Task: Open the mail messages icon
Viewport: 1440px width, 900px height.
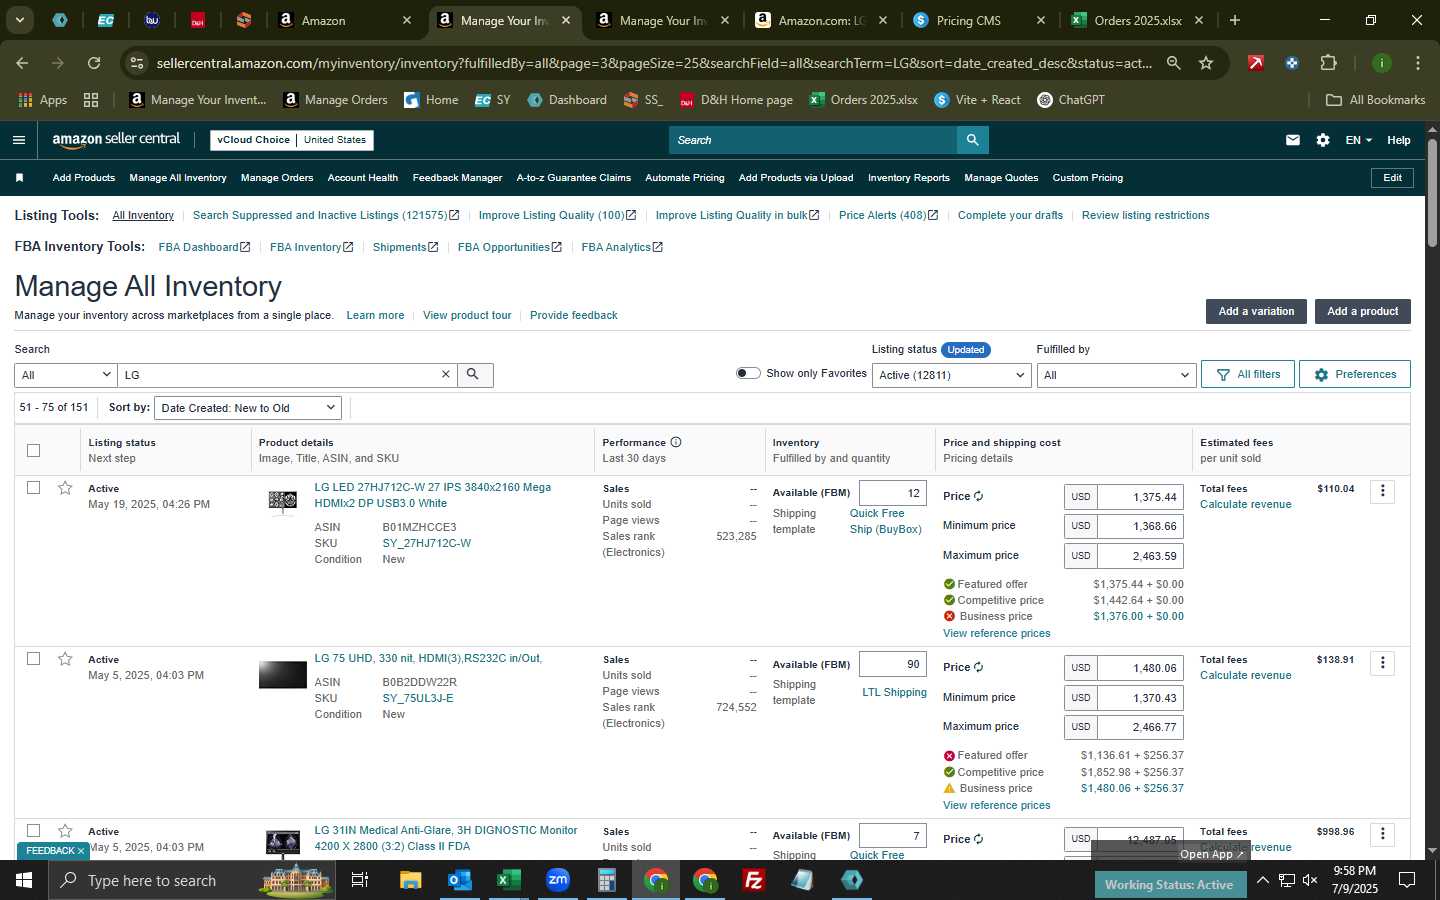Action: pyautogui.click(x=1293, y=140)
